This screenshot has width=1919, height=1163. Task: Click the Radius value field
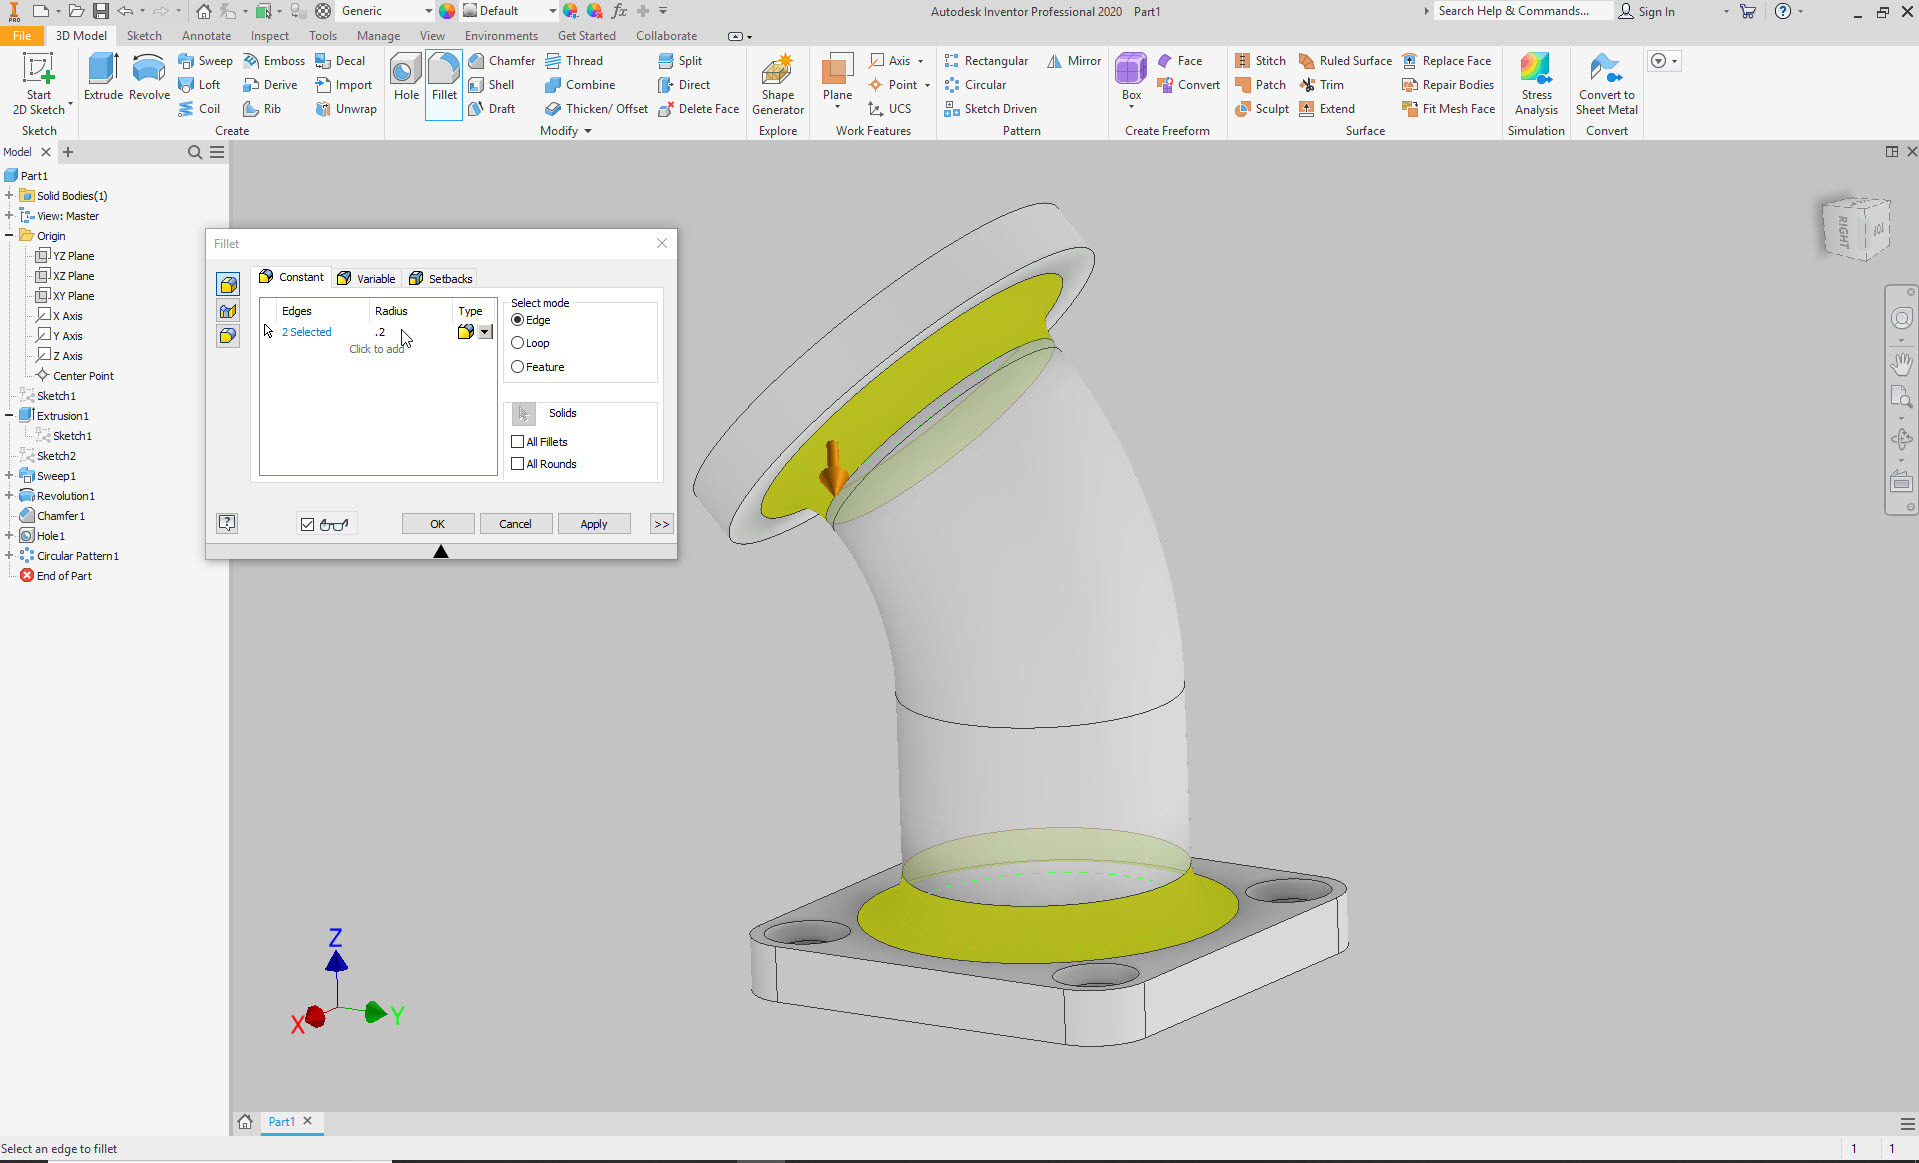pyautogui.click(x=410, y=332)
